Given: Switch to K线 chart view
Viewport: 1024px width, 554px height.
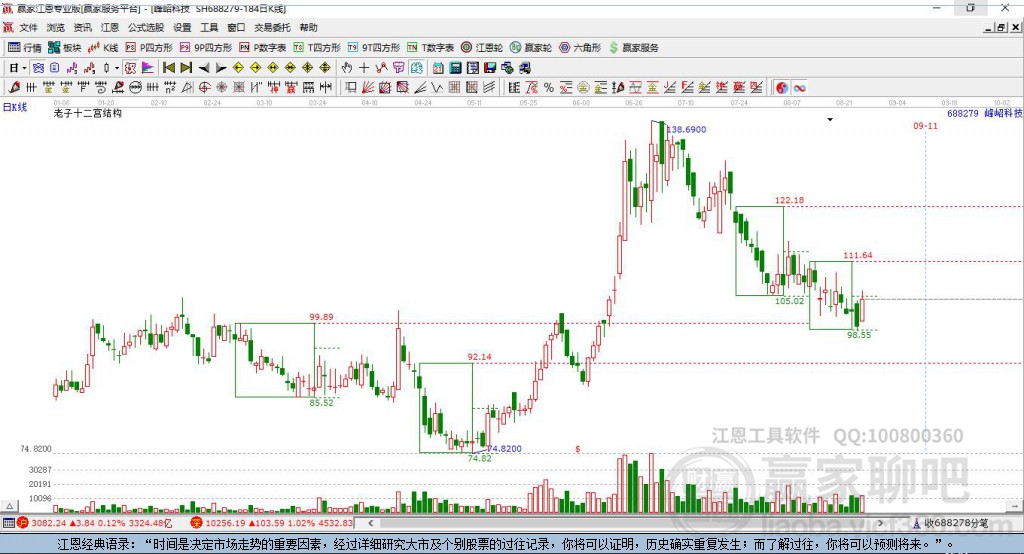Looking at the screenshot, I should (103, 48).
